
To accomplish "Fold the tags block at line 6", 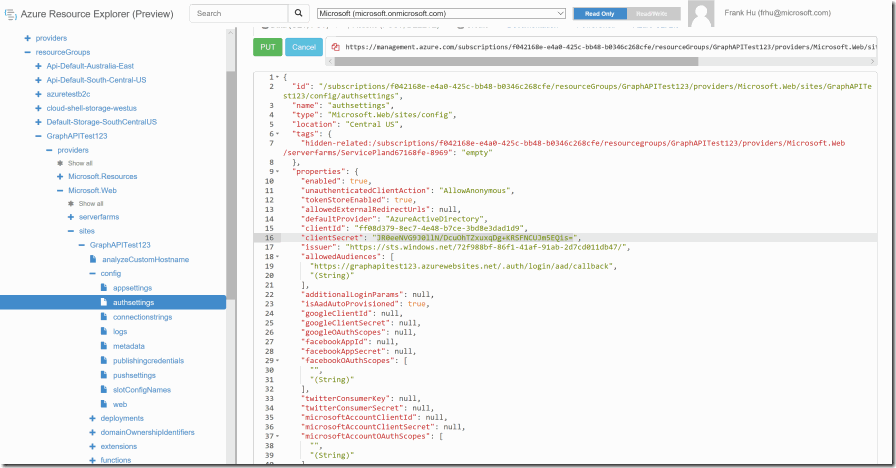I will click(x=278, y=134).
